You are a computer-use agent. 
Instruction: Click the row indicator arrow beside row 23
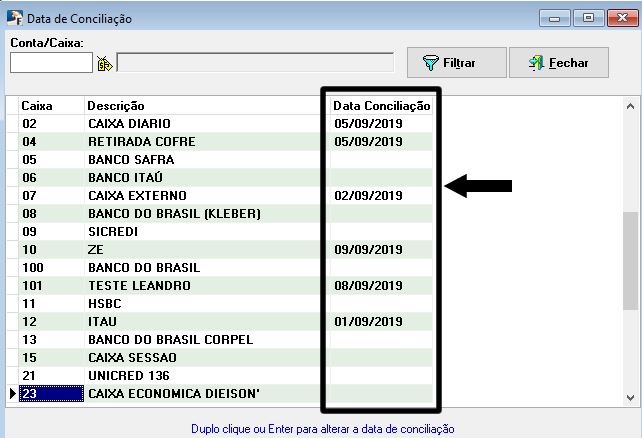click(x=12, y=393)
